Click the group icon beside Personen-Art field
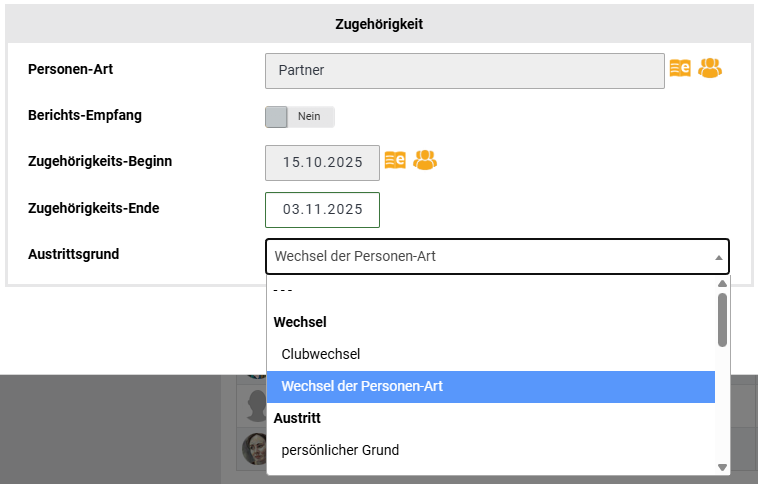 pyautogui.click(x=710, y=69)
